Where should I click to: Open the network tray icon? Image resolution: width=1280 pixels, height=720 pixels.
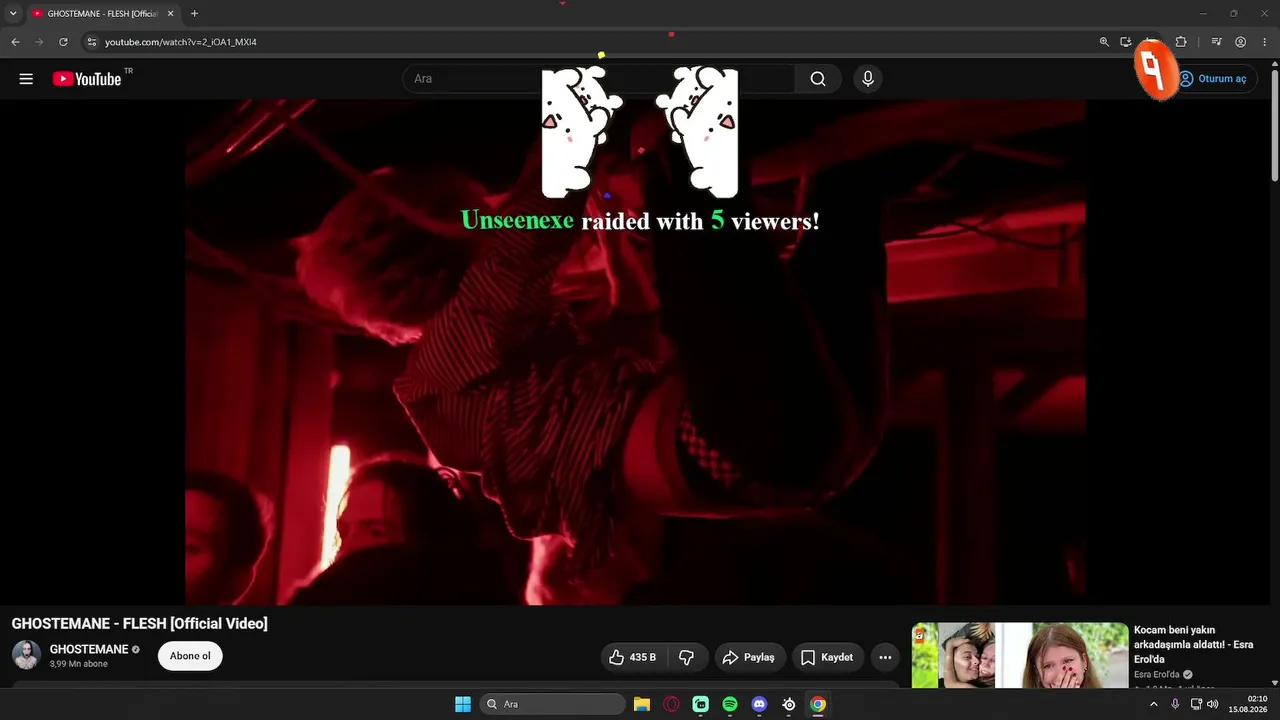1196,704
